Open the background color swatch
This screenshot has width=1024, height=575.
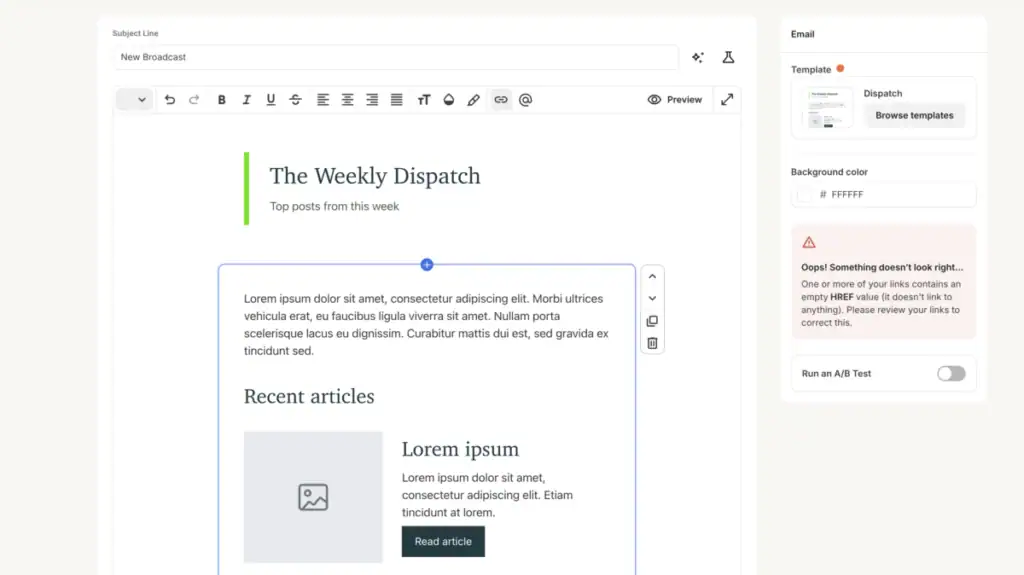click(x=805, y=195)
